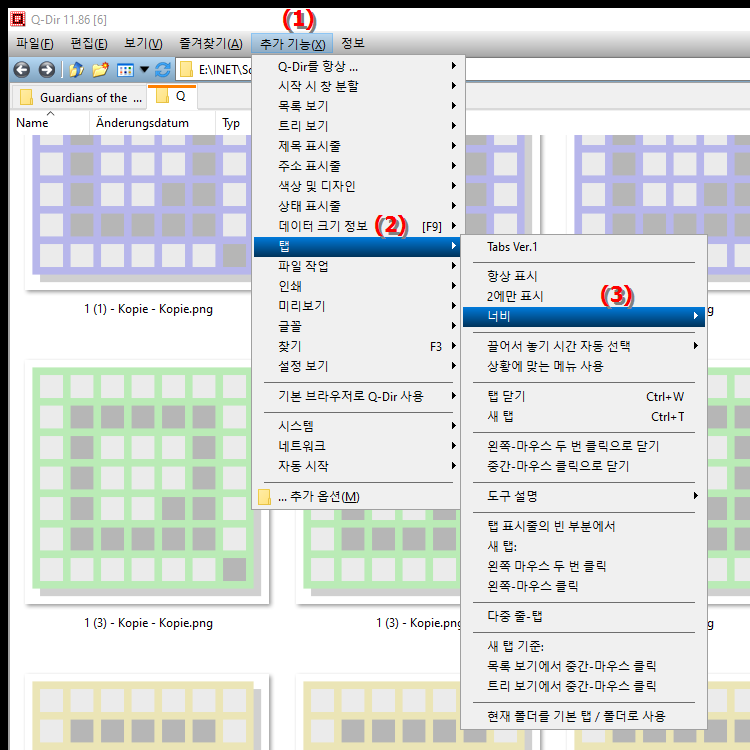This screenshot has height=750, width=750.
Task: Expand the Q-Dir를 항상 ... submenu
Action: coord(356,66)
